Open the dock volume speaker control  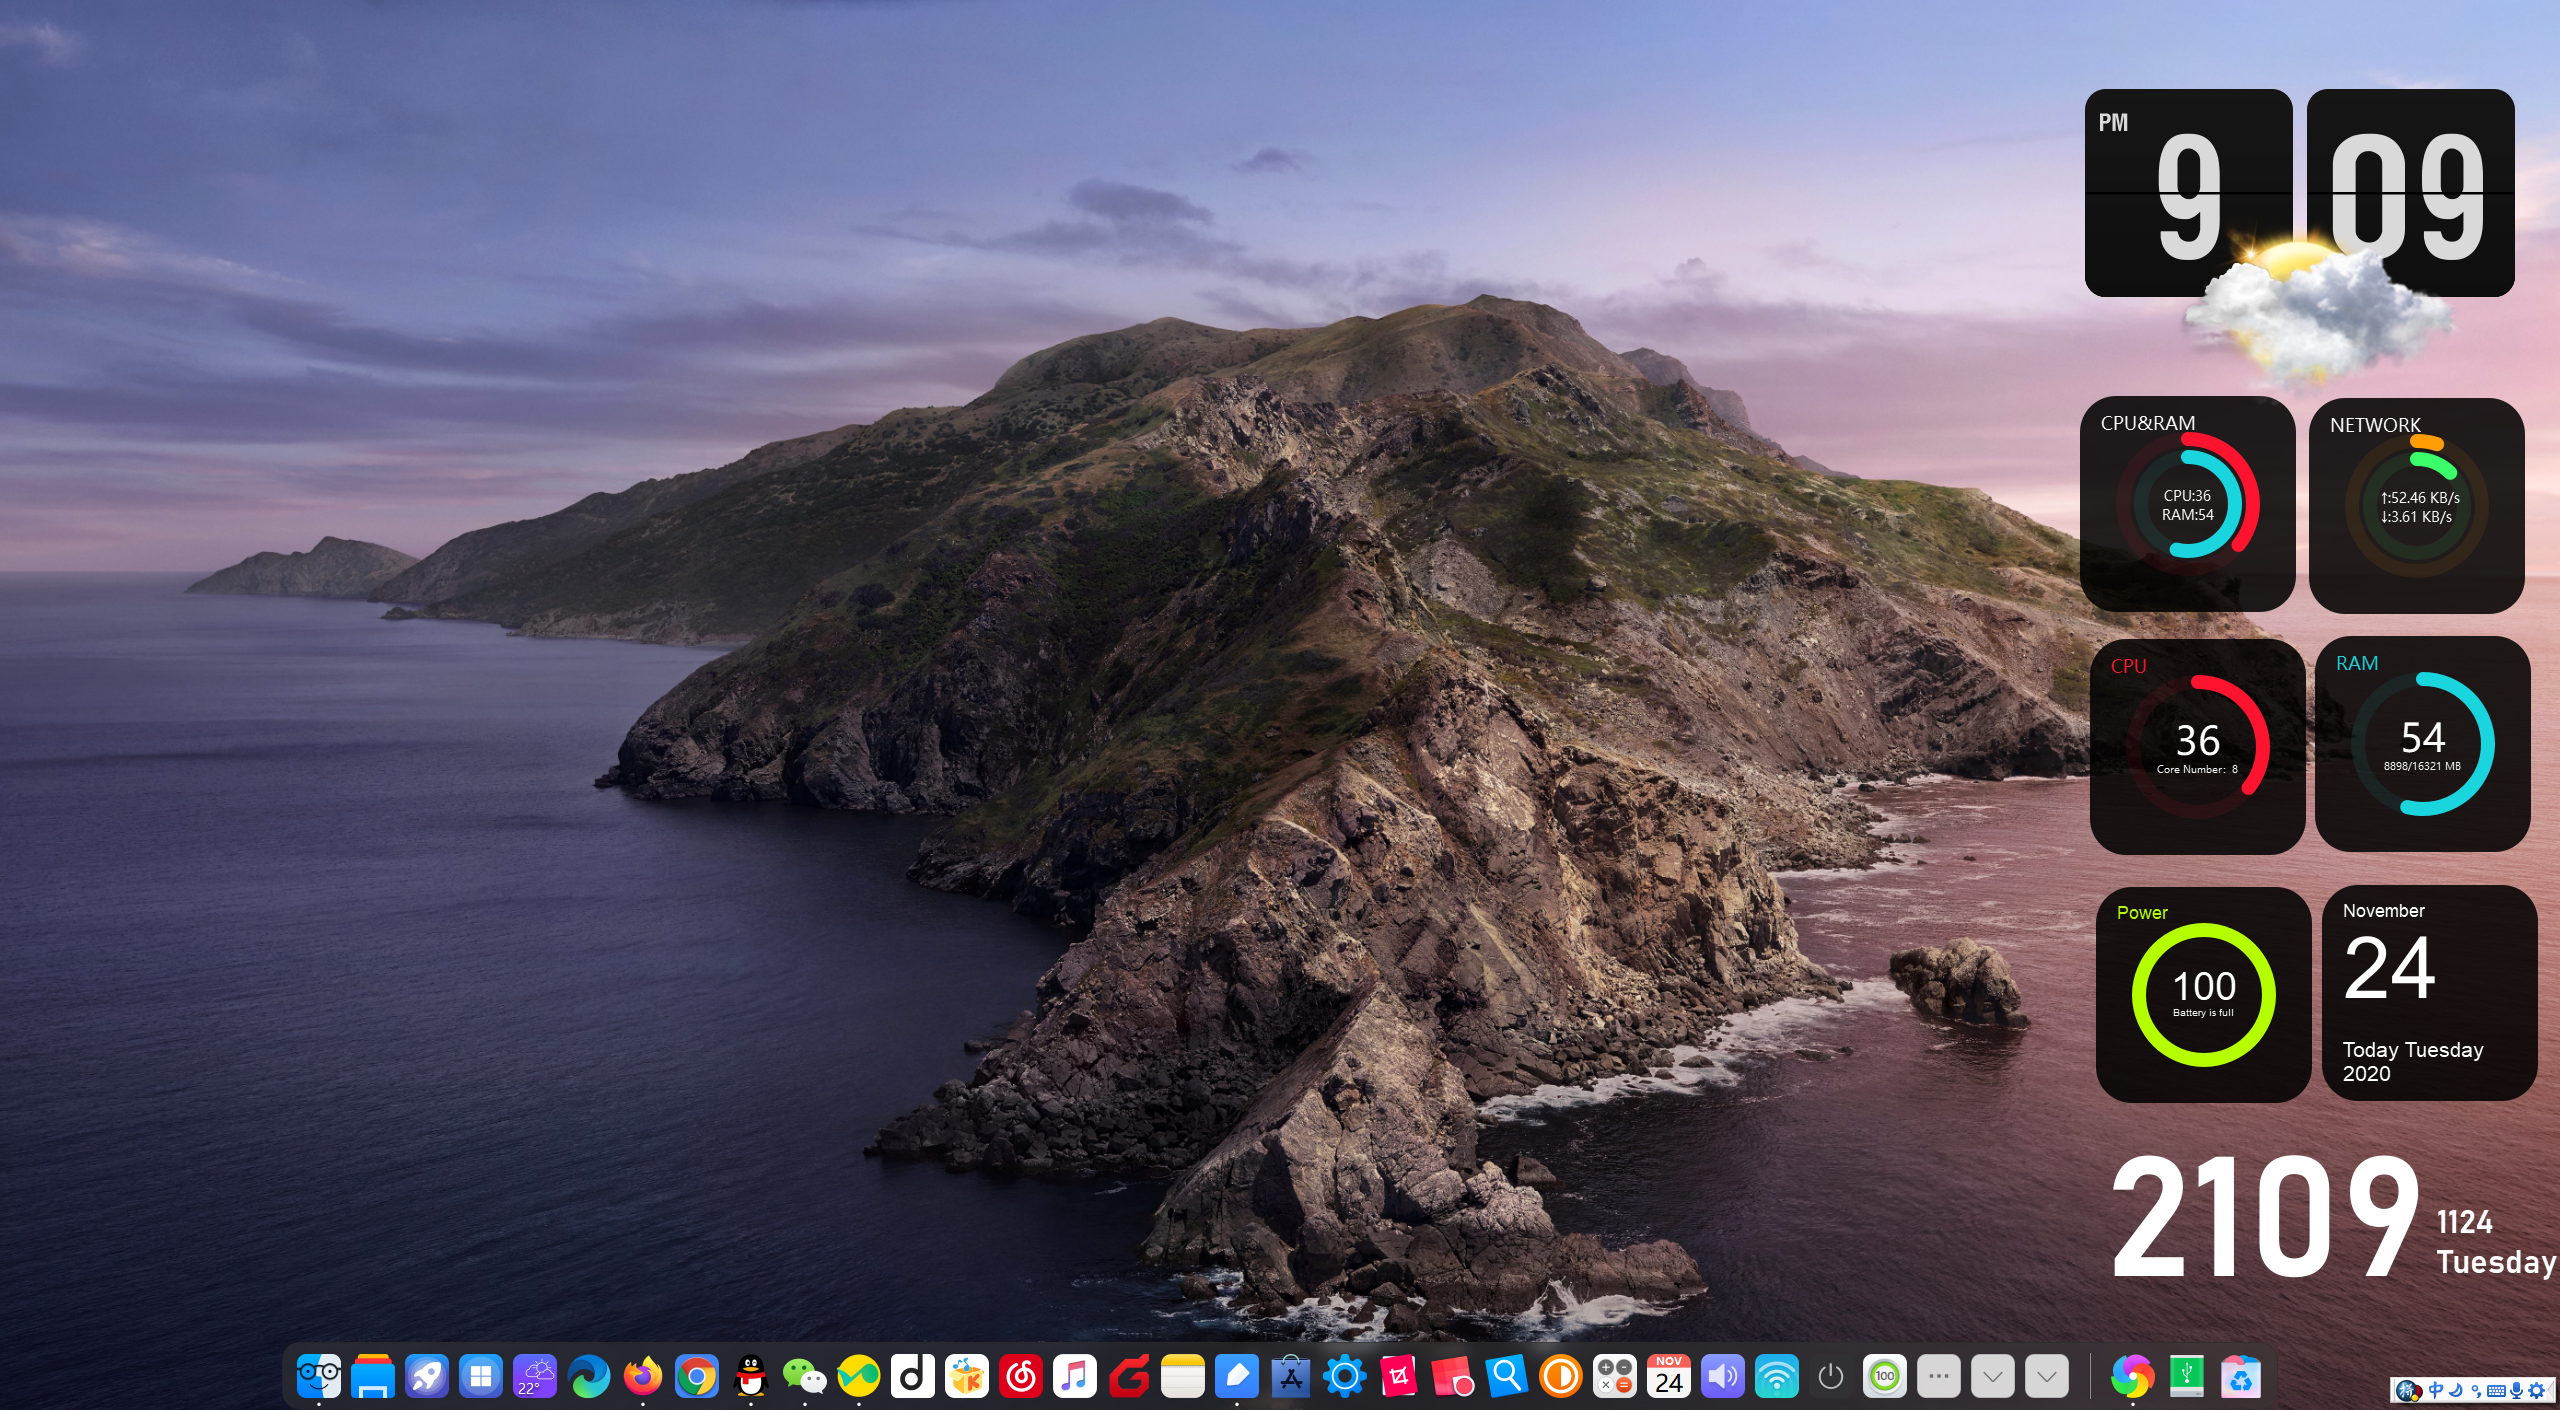[1722, 1377]
